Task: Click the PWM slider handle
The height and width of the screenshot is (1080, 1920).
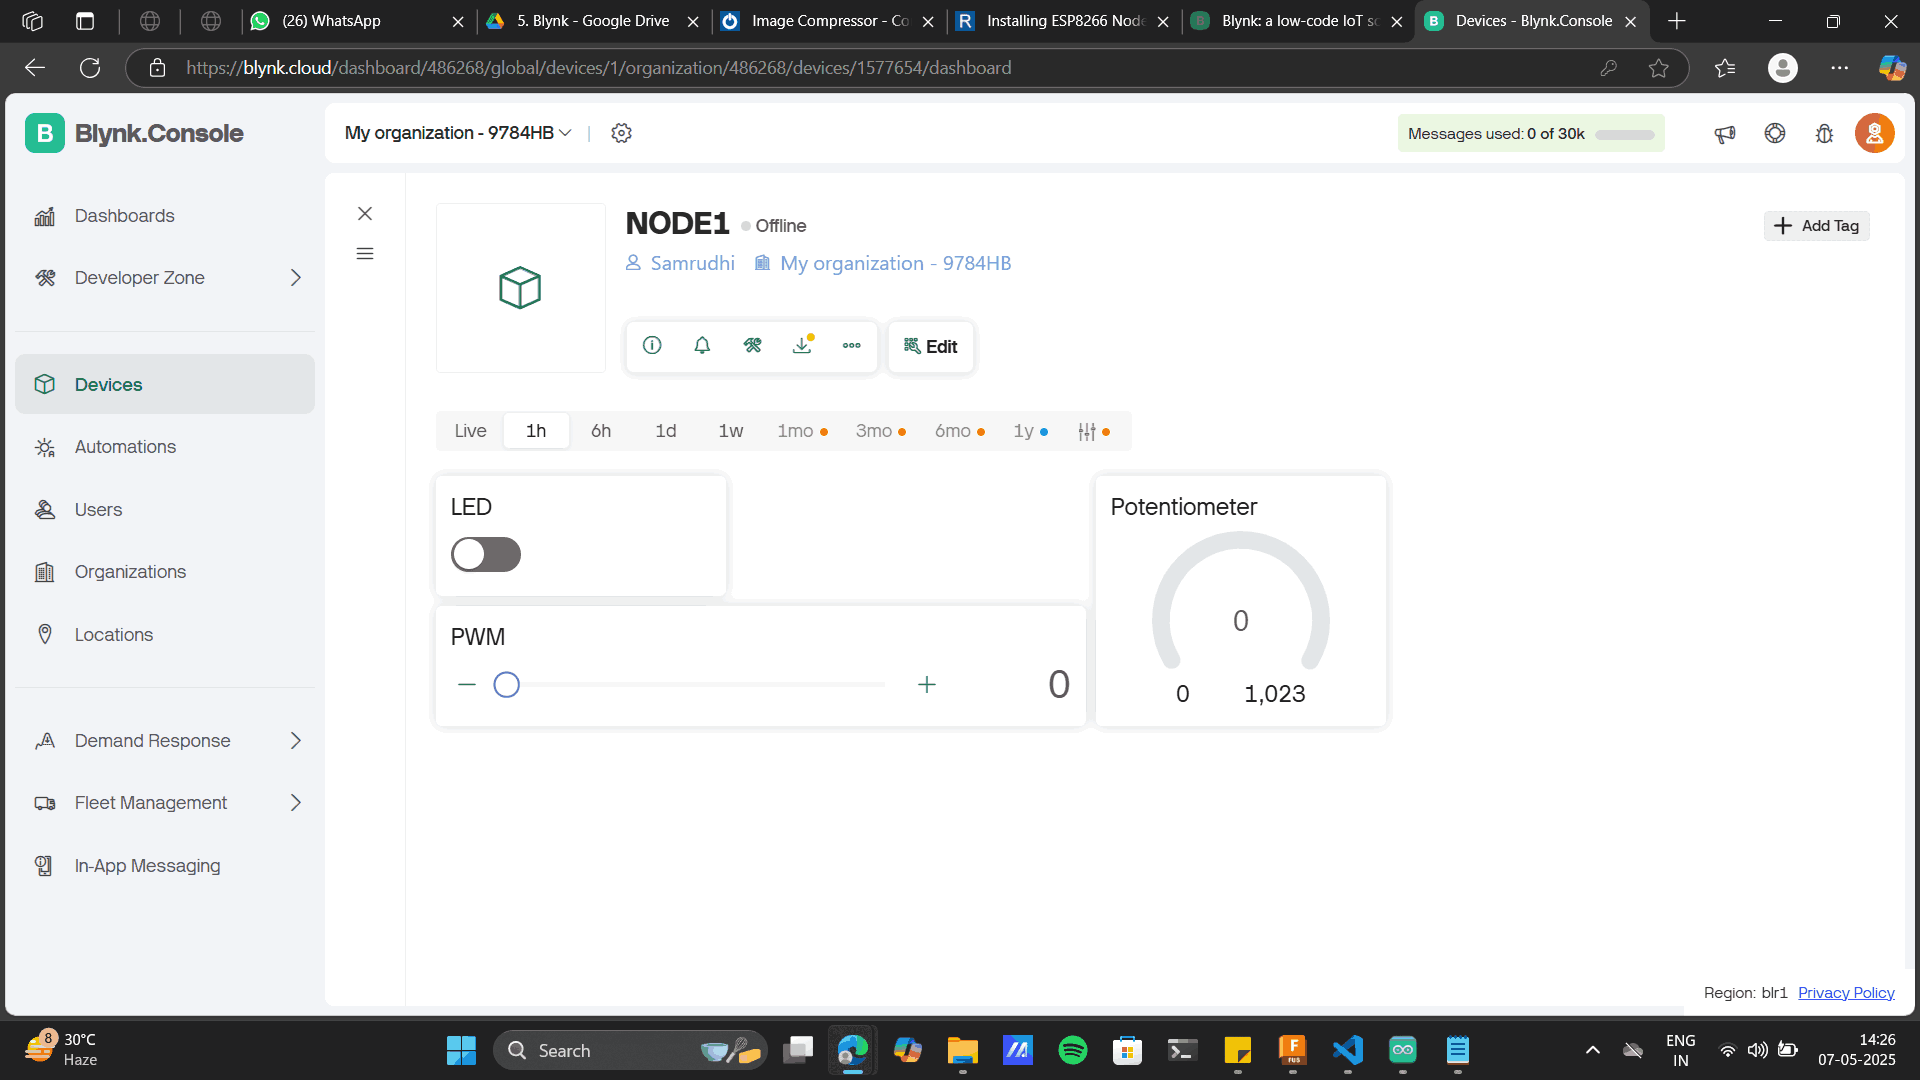Action: [507, 685]
